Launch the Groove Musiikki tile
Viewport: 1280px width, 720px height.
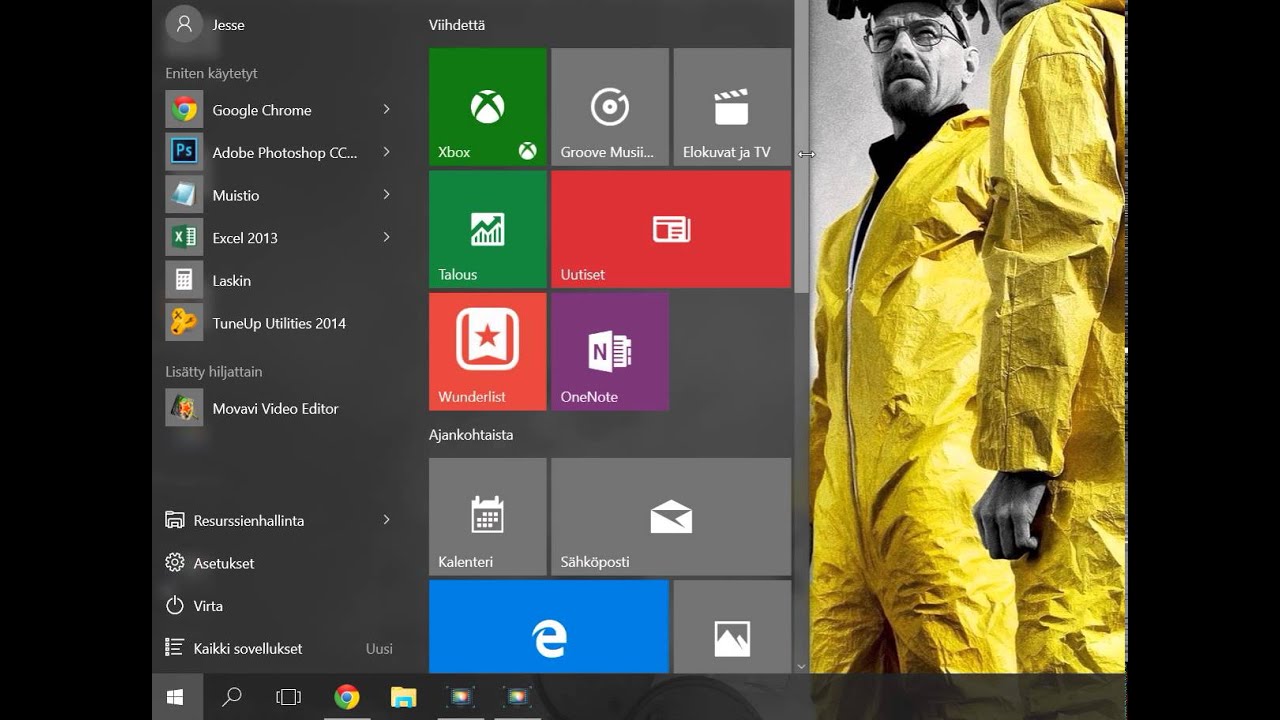(x=610, y=107)
